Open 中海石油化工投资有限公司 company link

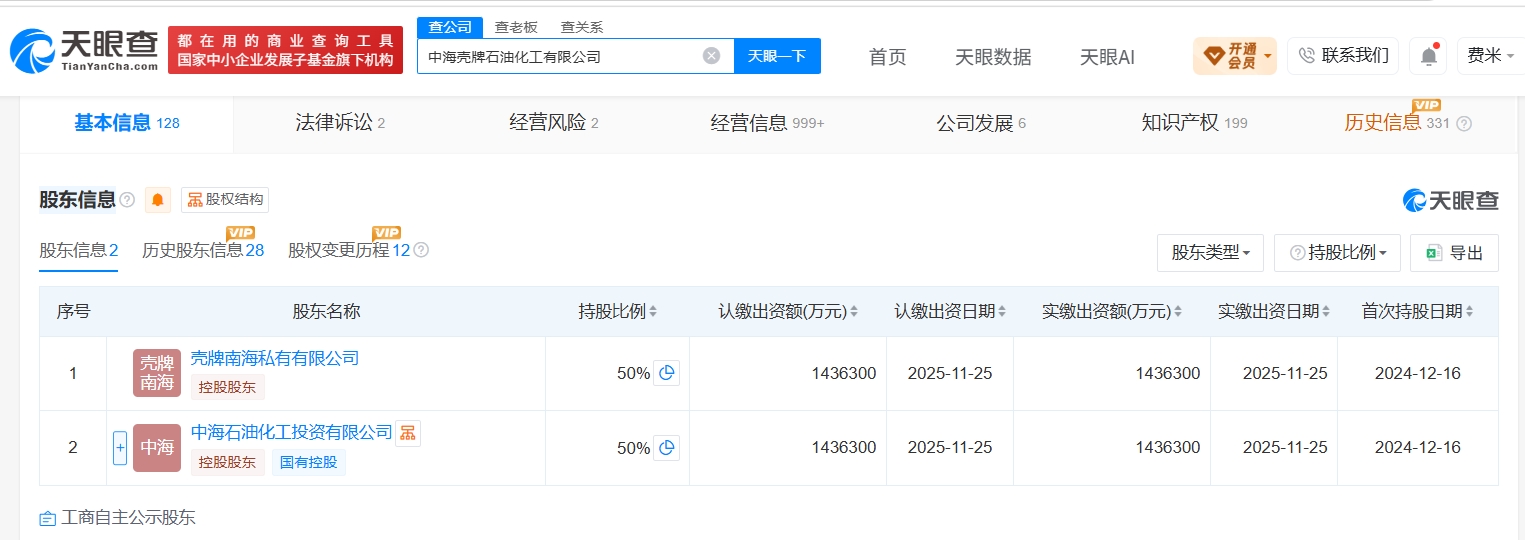(x=292, y=432)
